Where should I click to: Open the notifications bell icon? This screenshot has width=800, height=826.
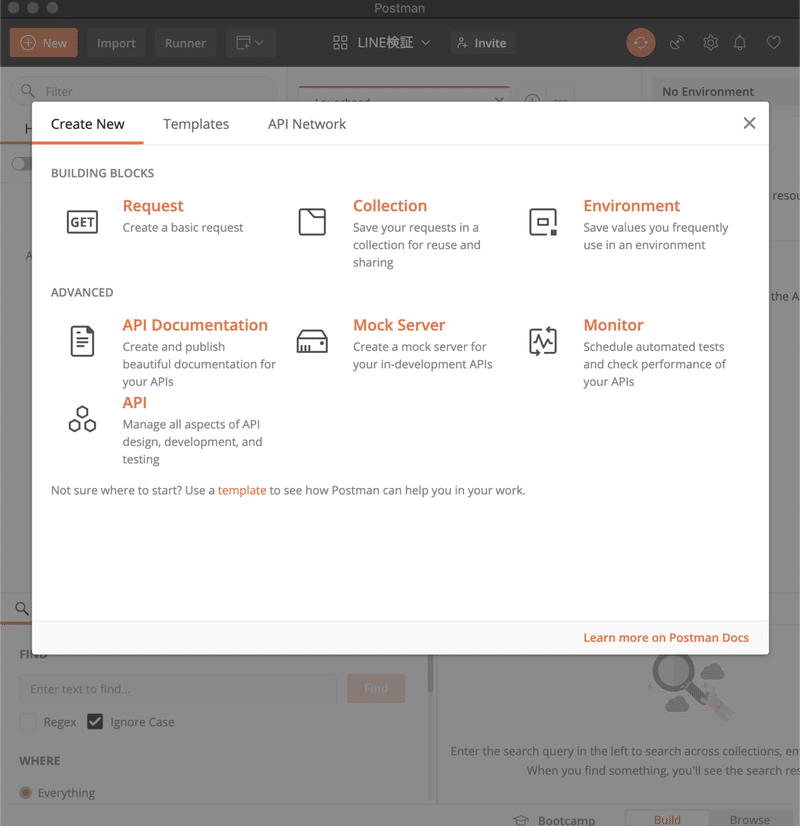click(x=740, y=43)
